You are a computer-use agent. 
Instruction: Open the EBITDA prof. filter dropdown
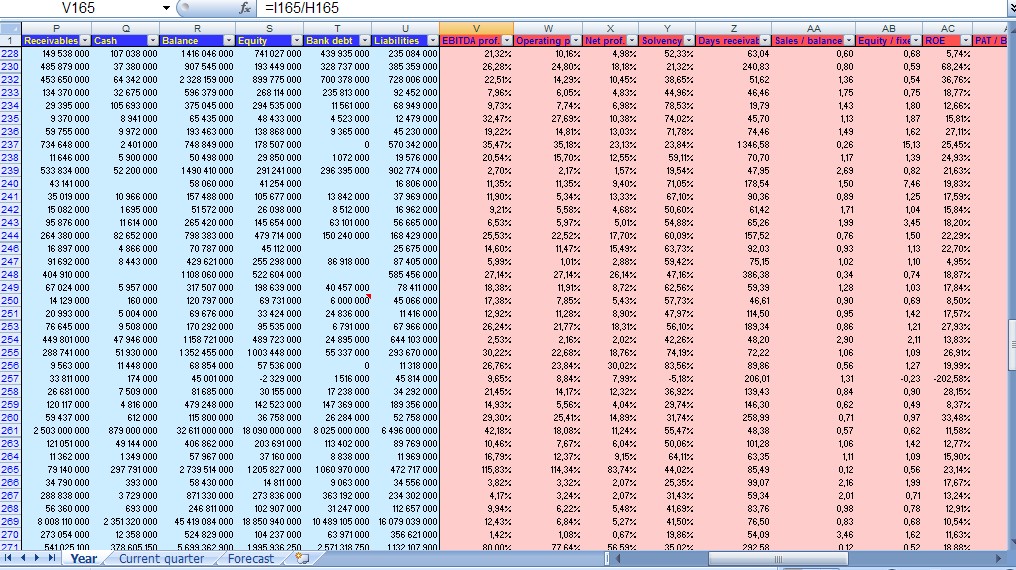507,40
